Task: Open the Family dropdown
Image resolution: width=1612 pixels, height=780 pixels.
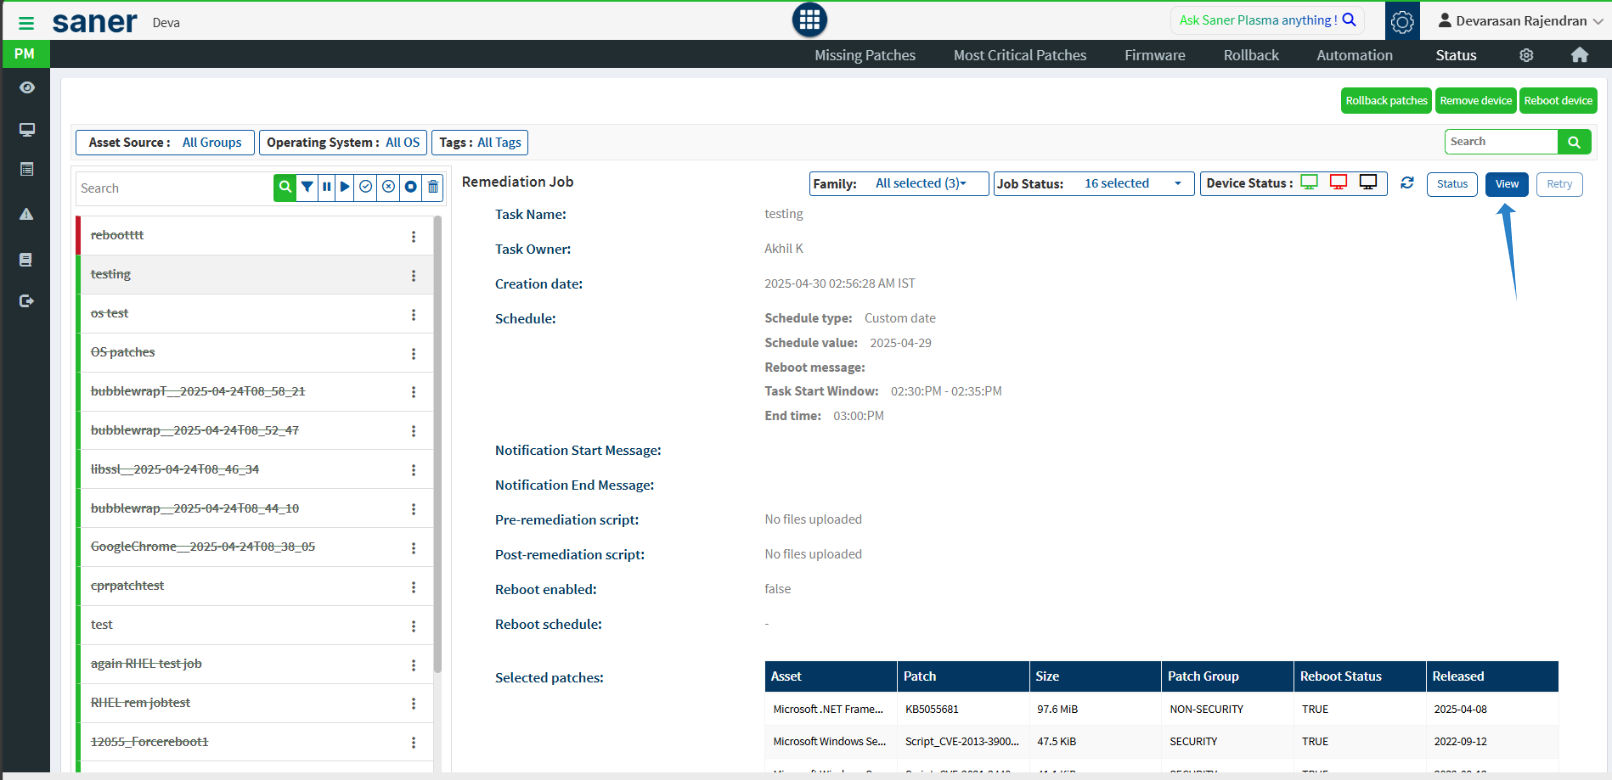Action: pos(899,184)
